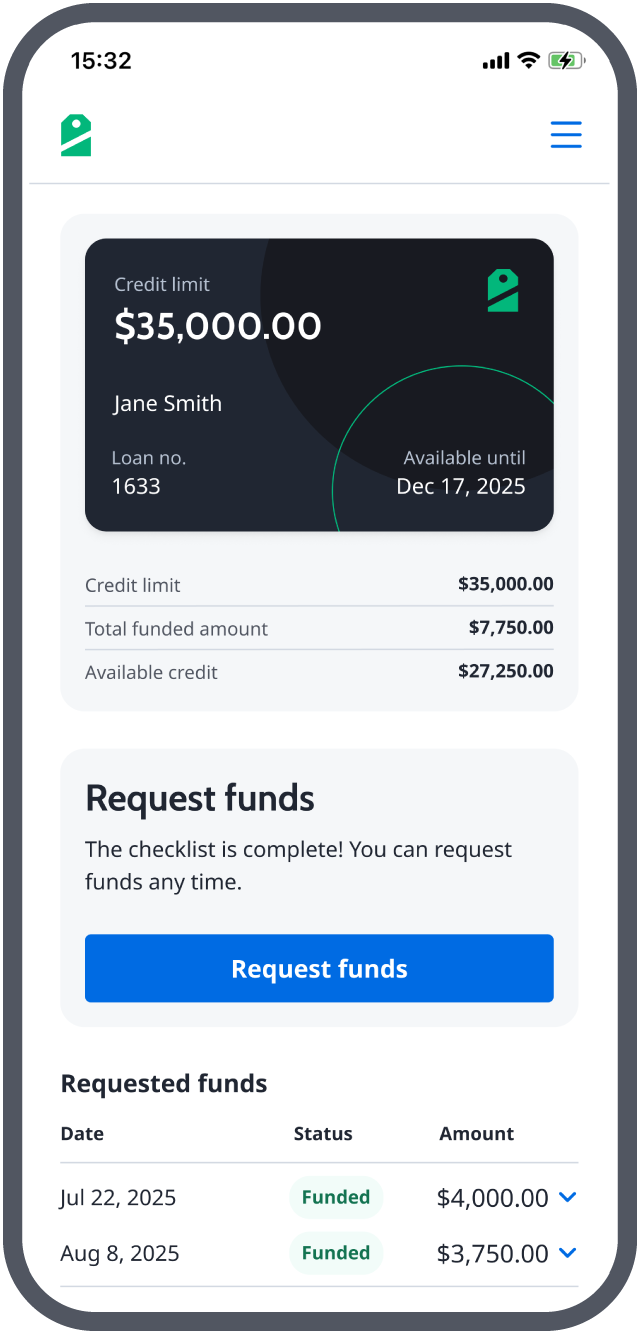
Task: Tap the battery icon in status bar
Action: [x=566, y=61]
